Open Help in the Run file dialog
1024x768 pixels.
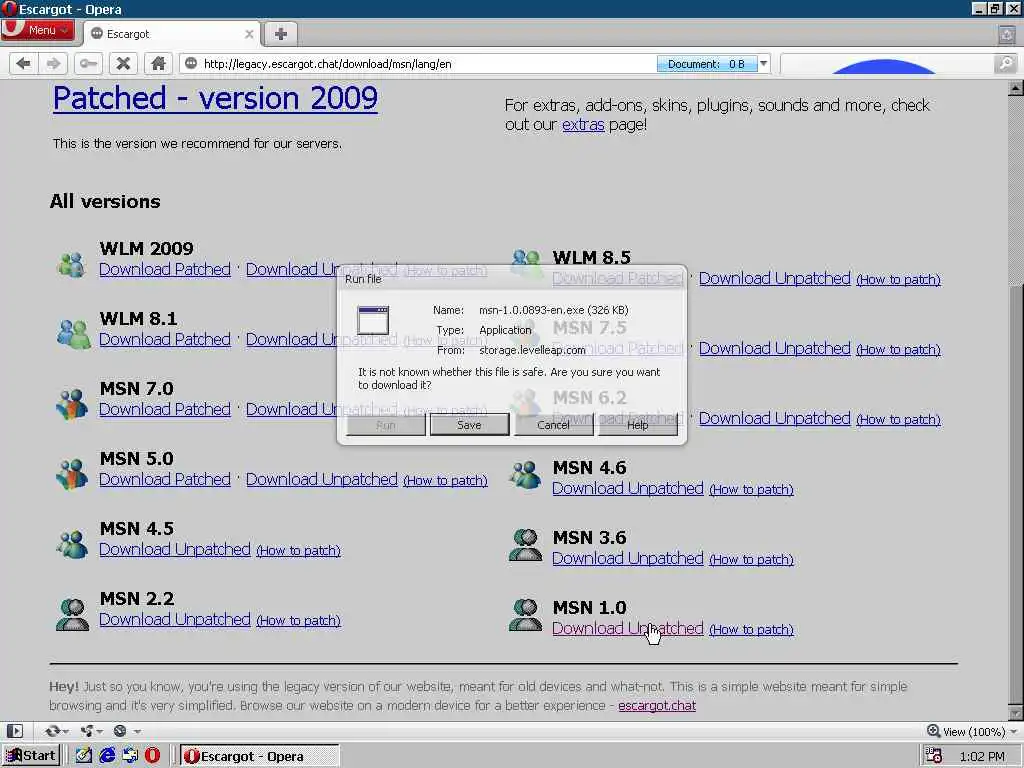click(637, 425)
